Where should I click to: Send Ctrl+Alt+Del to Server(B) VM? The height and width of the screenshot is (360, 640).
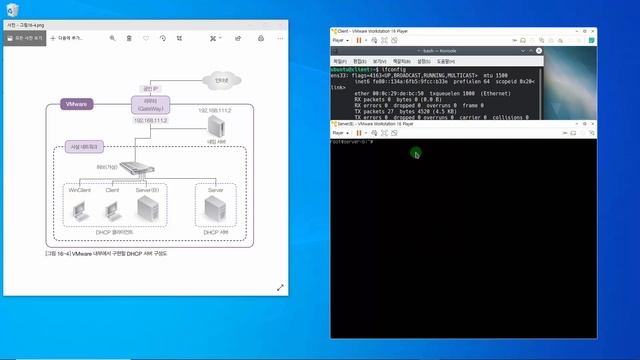click(374, 133)
